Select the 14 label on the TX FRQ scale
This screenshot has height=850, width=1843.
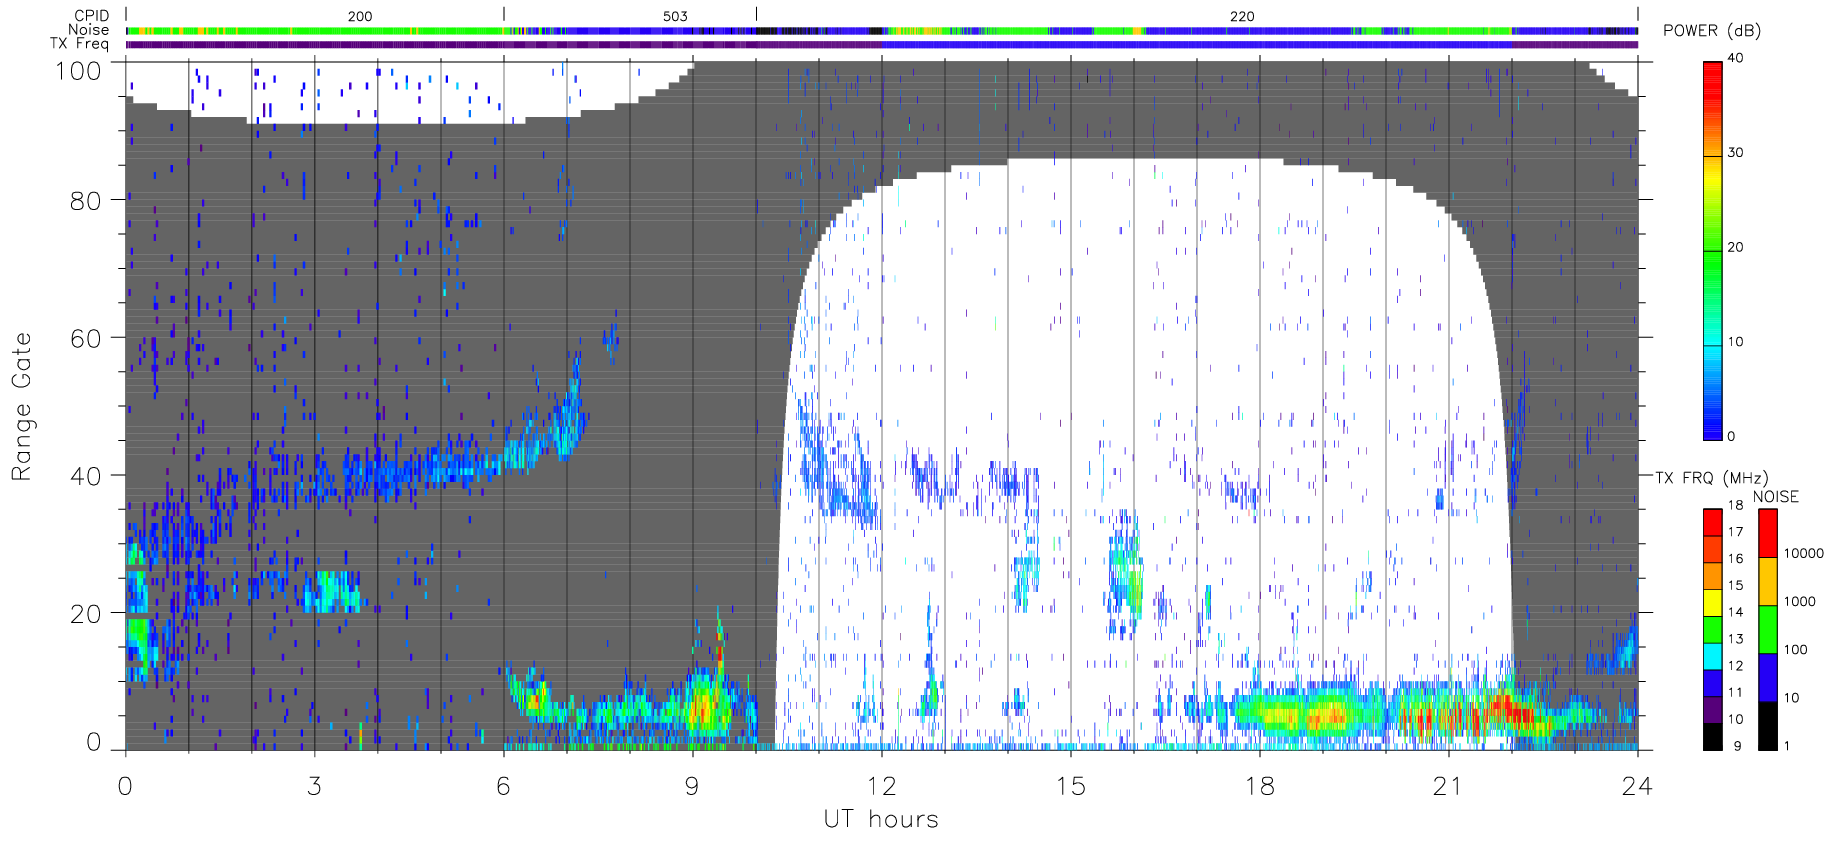[1735, 612]
